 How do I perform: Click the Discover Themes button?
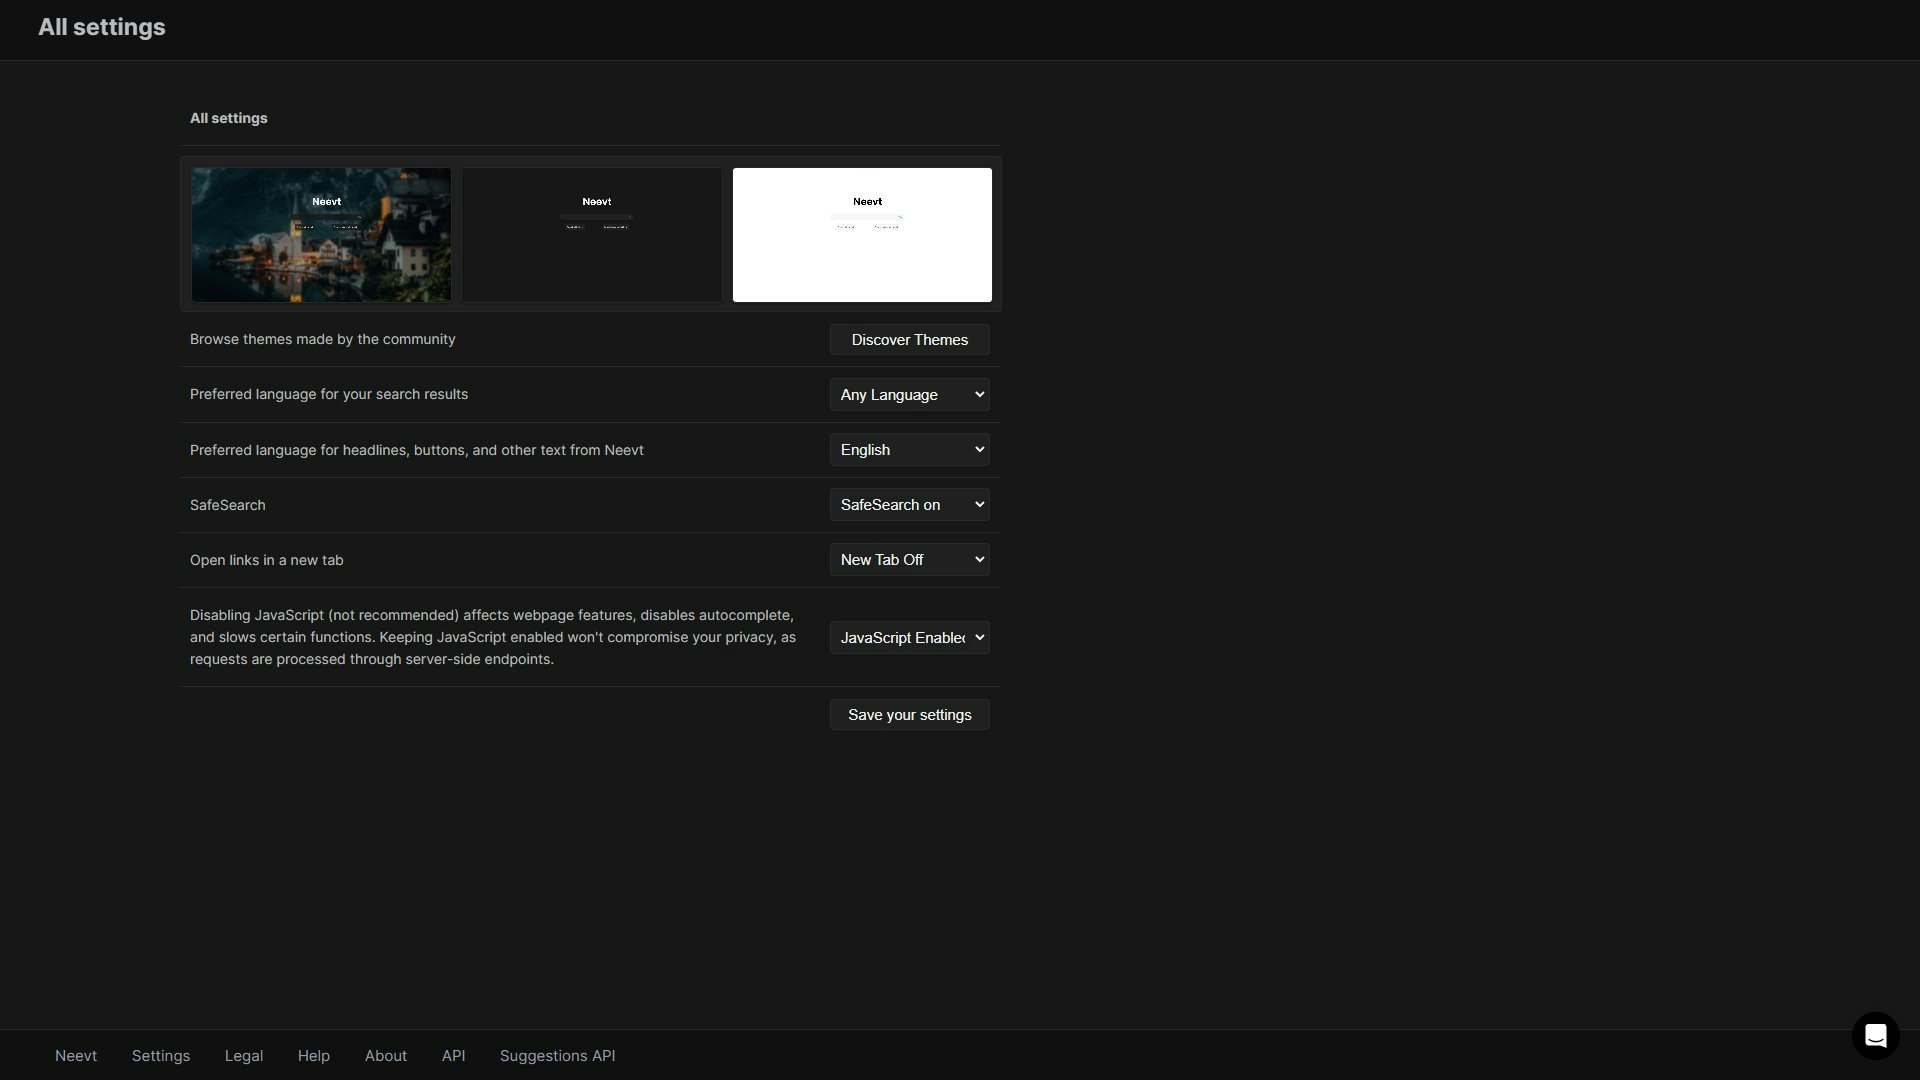coord(909,340)
